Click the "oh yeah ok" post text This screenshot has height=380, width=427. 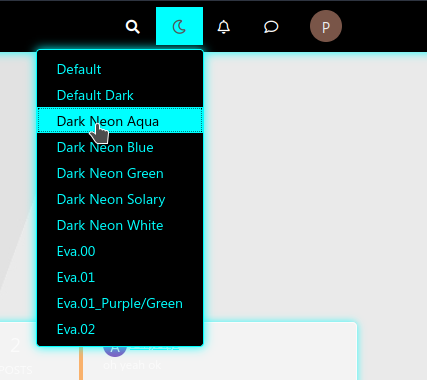coord(132,365)
